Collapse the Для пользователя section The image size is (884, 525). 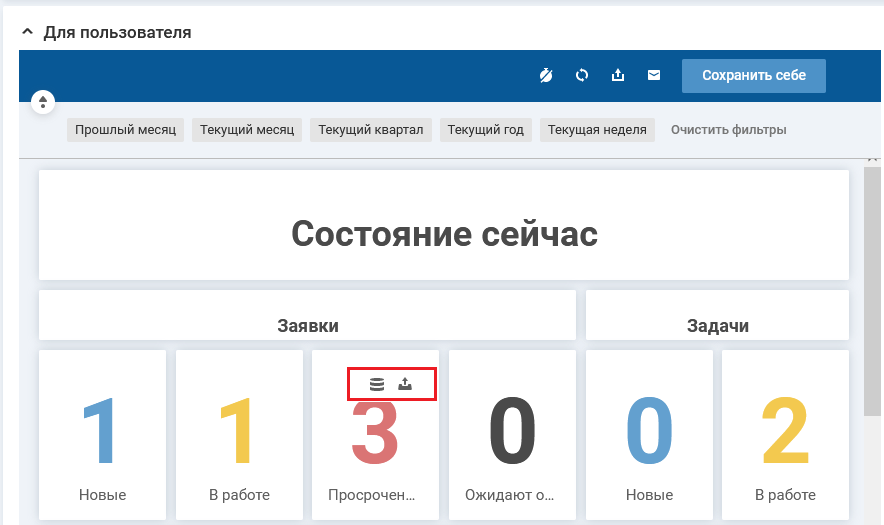coord(27,32)
